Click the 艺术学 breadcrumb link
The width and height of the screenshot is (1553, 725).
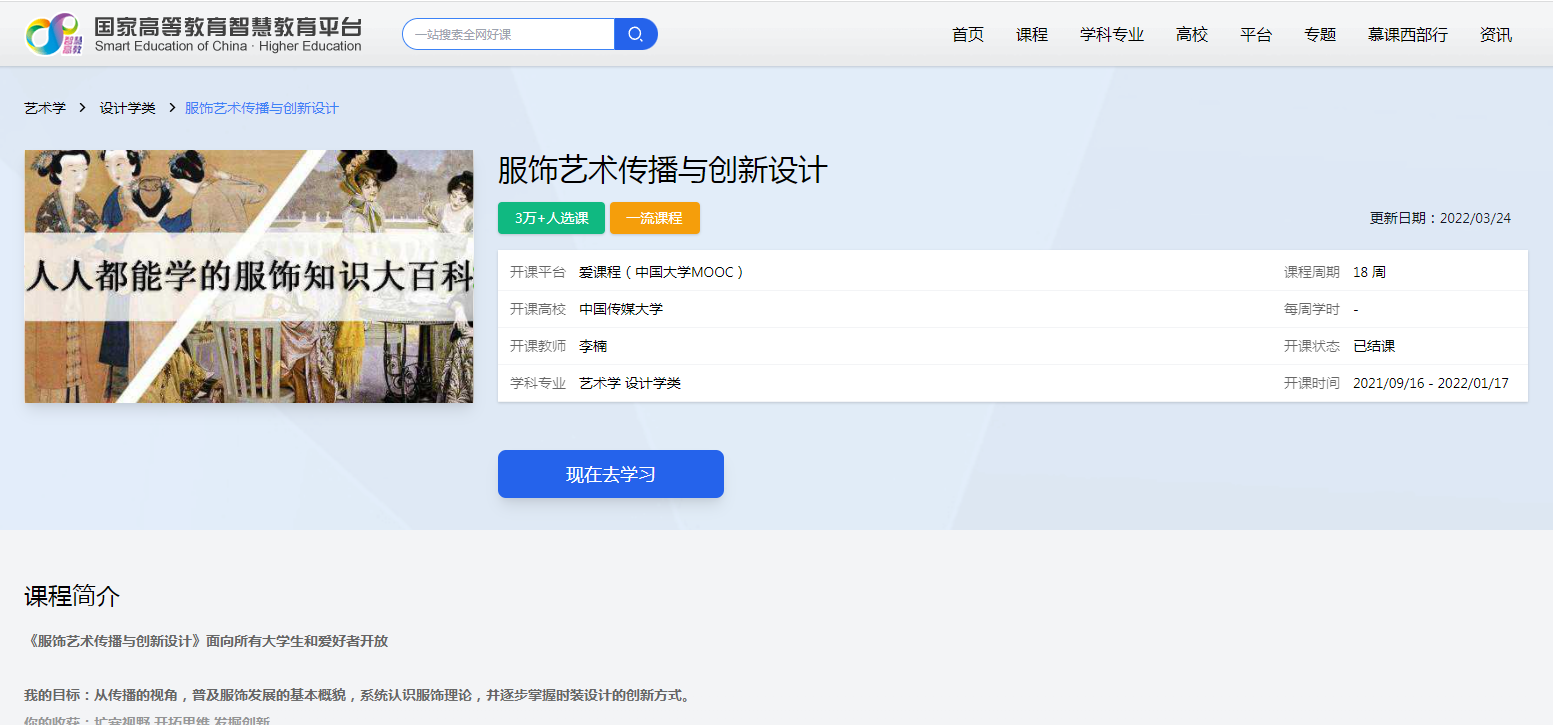point(45,108)
